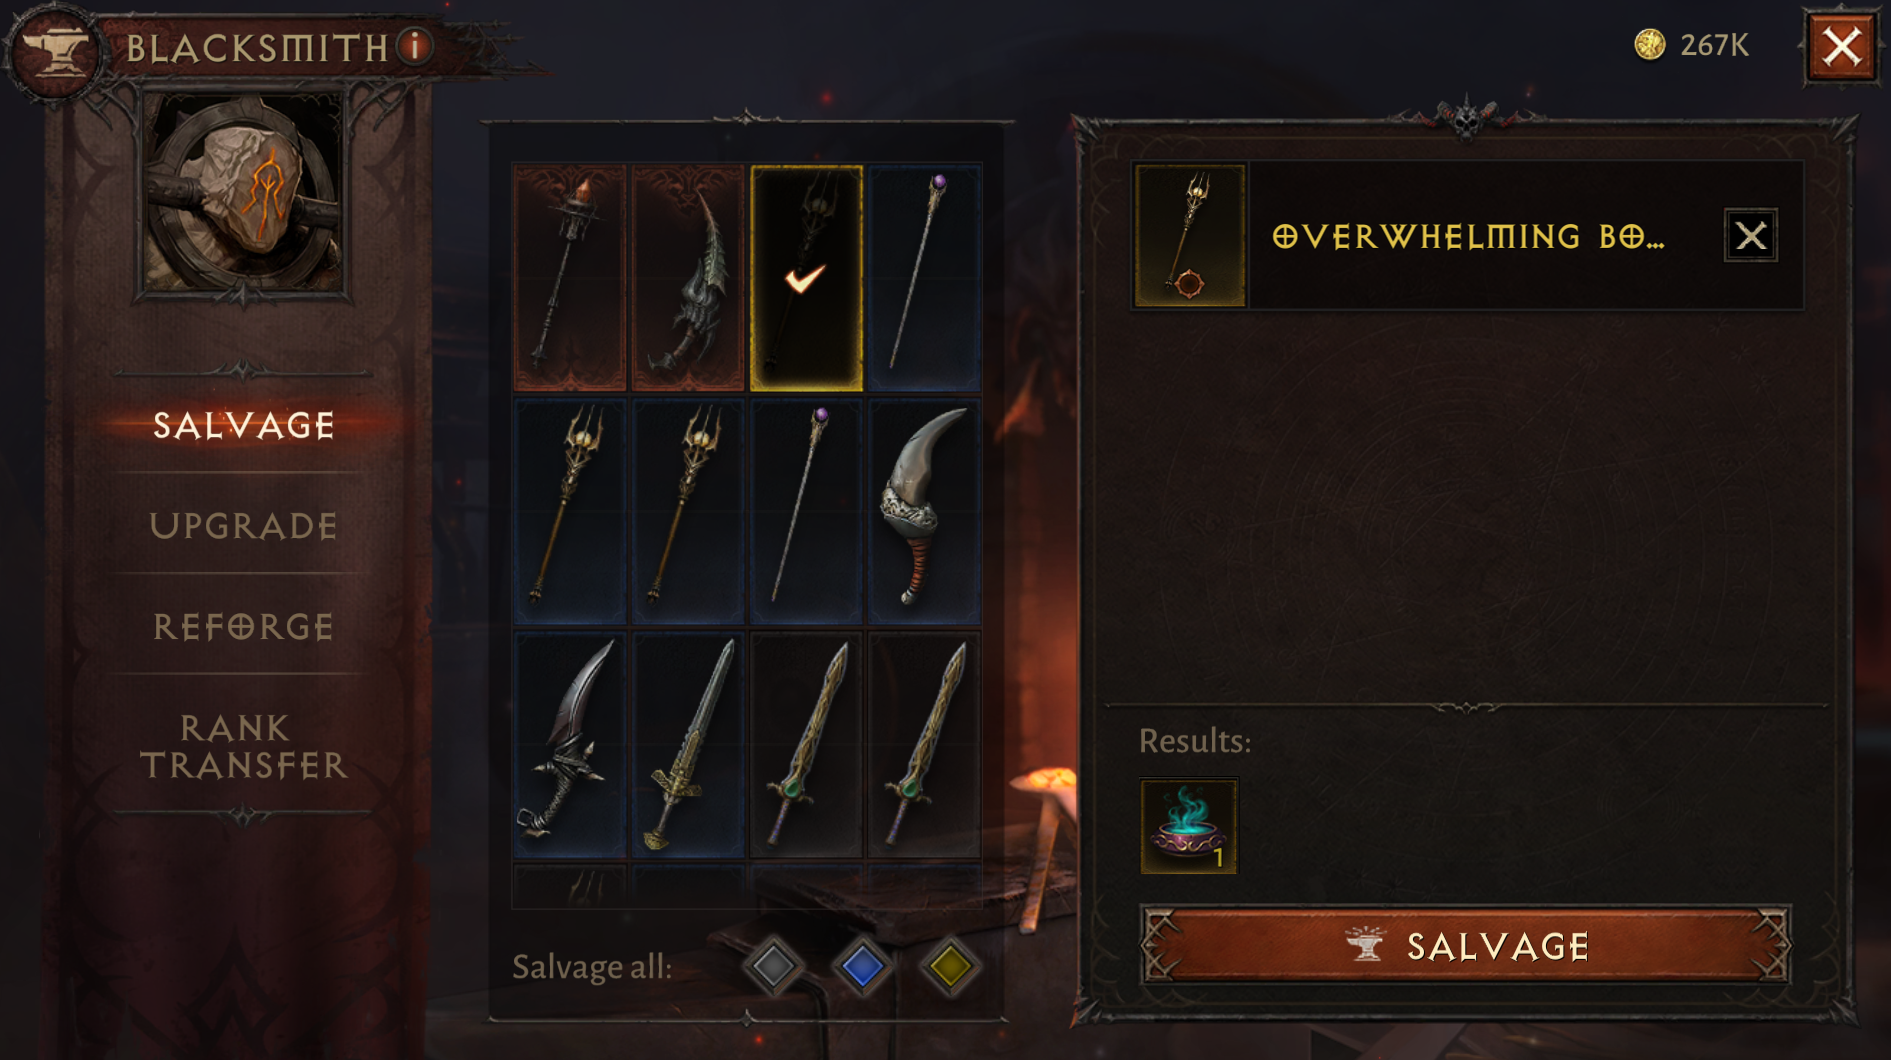Pick the purple-orb staff in top row
This screenshot has height=1060, width=1891.
[924, 277]
